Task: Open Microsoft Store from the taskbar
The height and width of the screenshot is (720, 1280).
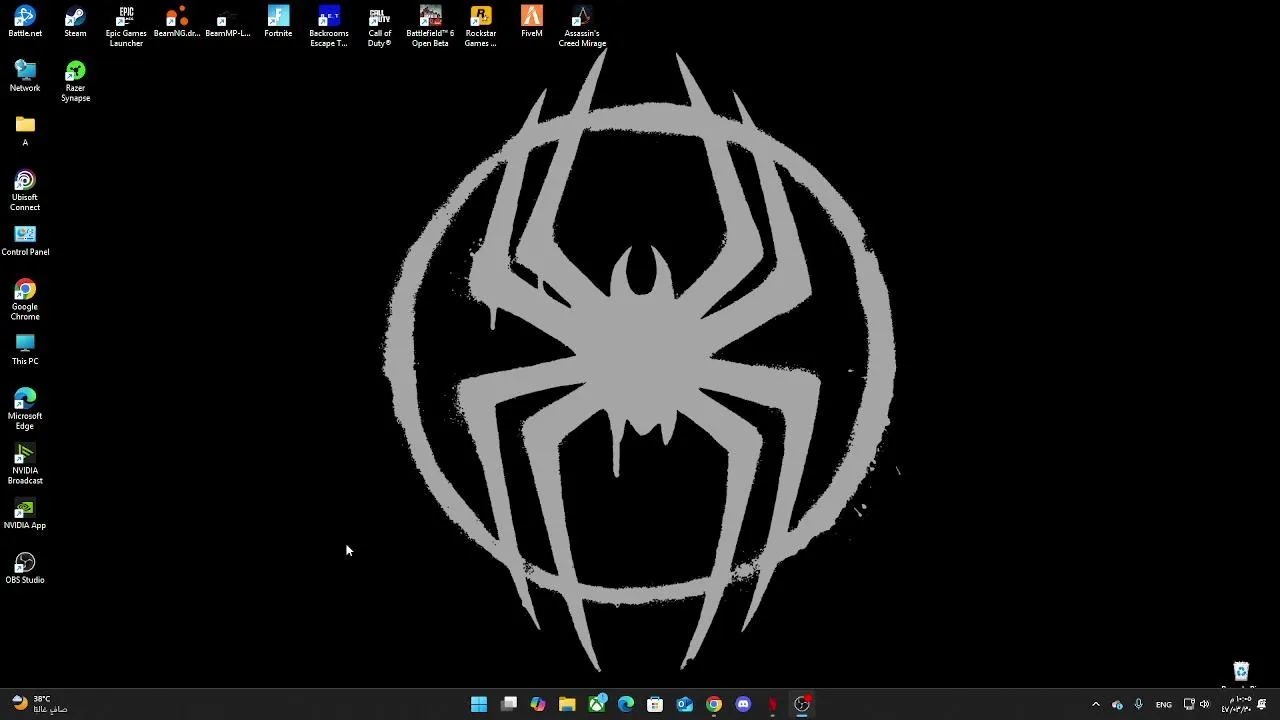Action: [x=655, y=704]
